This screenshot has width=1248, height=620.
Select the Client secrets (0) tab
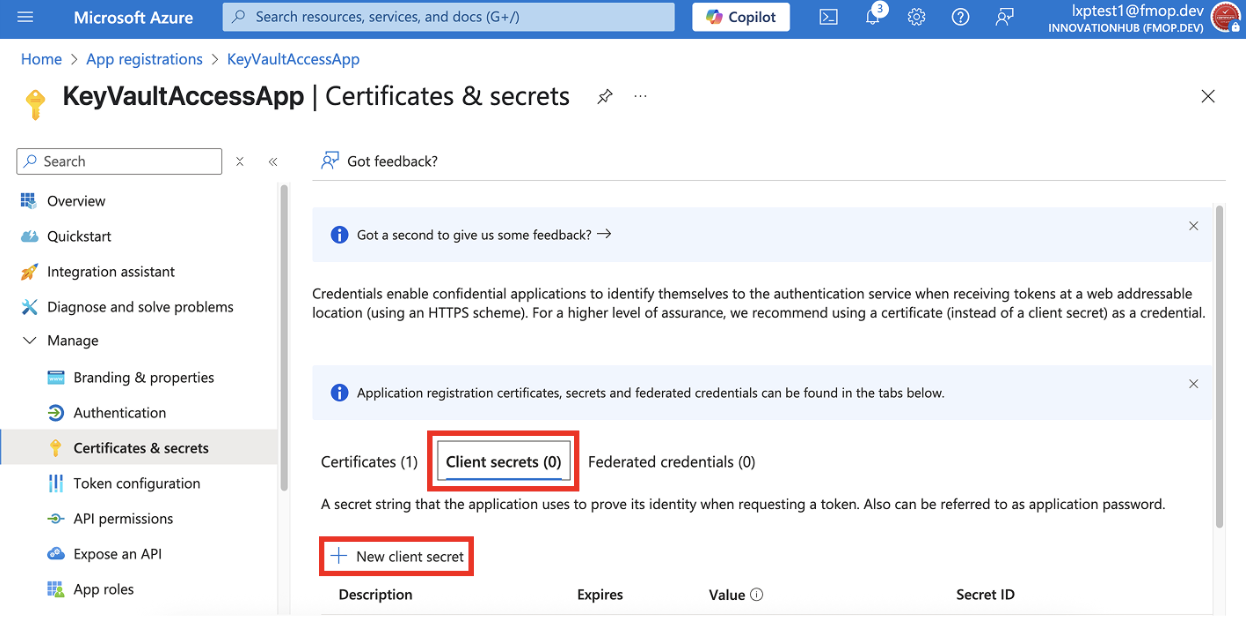[504, 462]
